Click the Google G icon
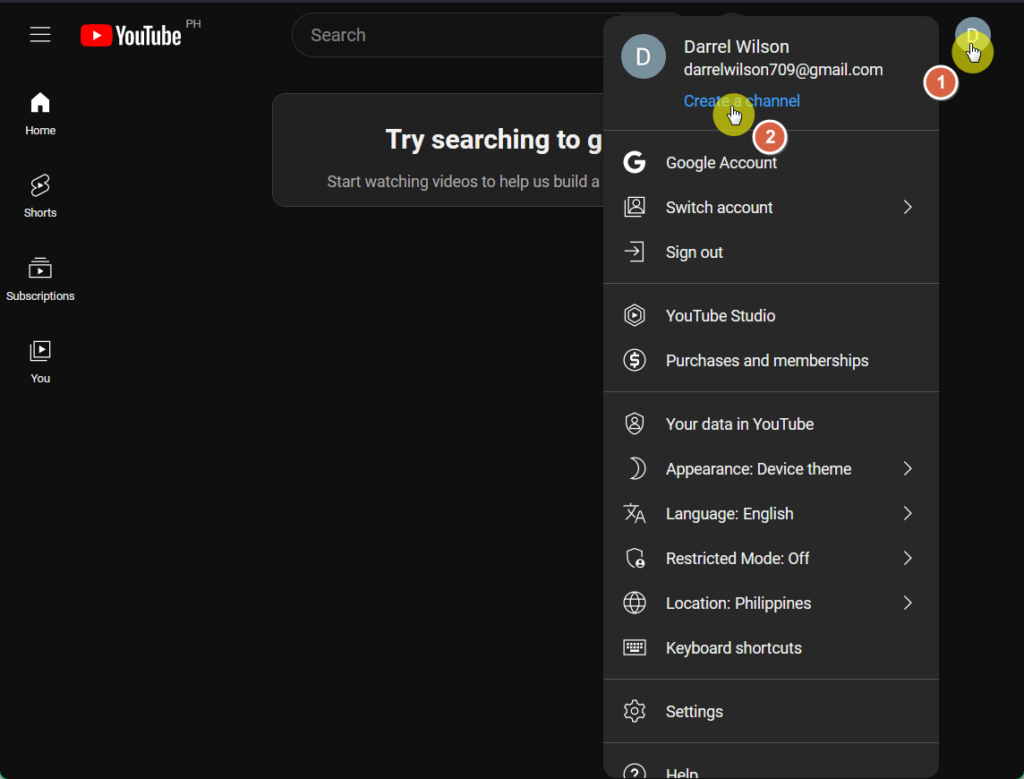Viewport: 1024px width, 779px height. (634, 162)
